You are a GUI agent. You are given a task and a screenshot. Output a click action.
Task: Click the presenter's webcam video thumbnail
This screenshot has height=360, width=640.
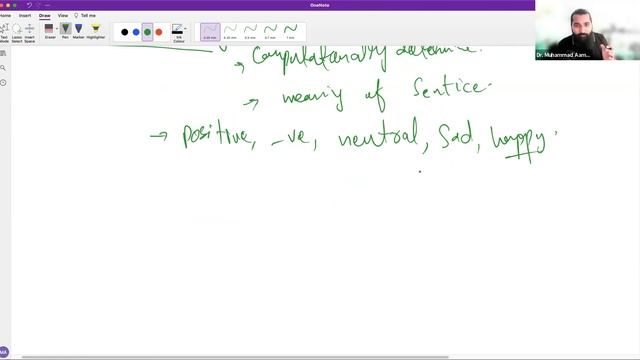pos(587,30)
